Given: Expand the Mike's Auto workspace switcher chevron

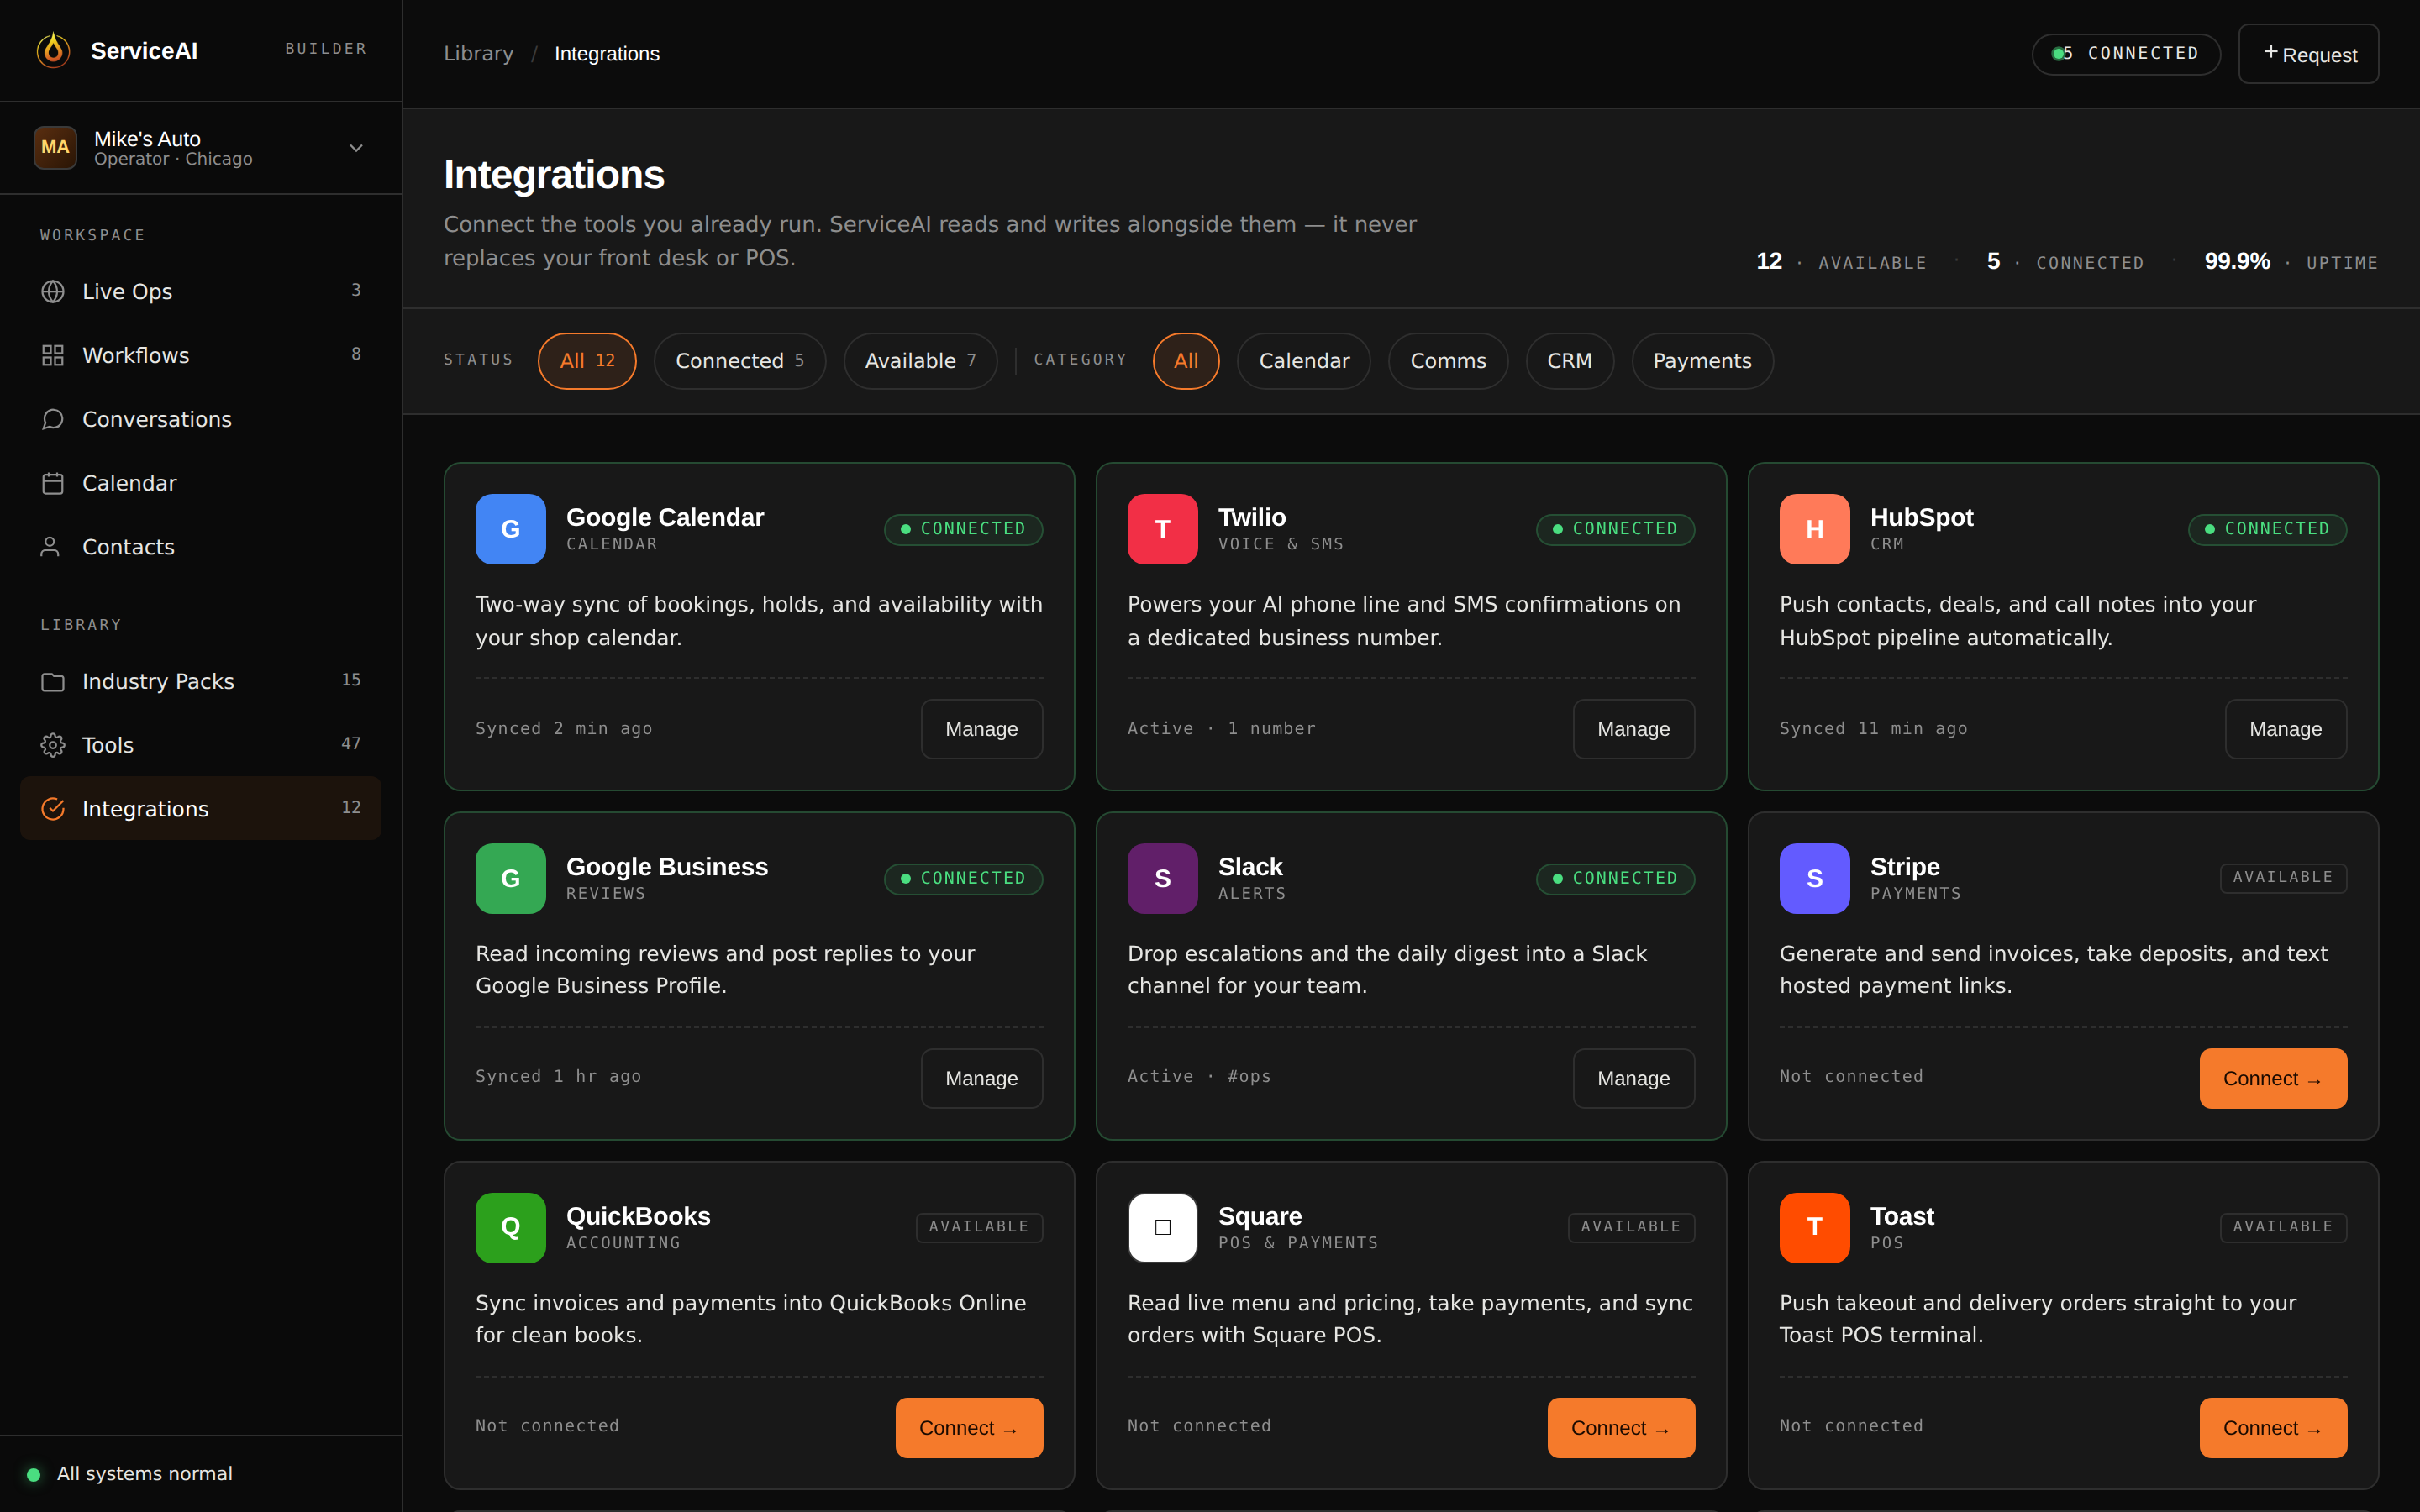Looking at the screenshot, I should point(356,148).
